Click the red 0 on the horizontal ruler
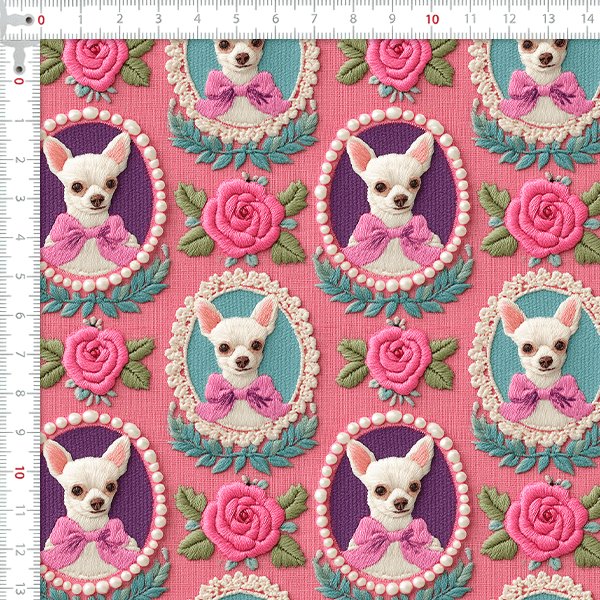This screenshot has height=600, width=600. click(x=41, y=20)
